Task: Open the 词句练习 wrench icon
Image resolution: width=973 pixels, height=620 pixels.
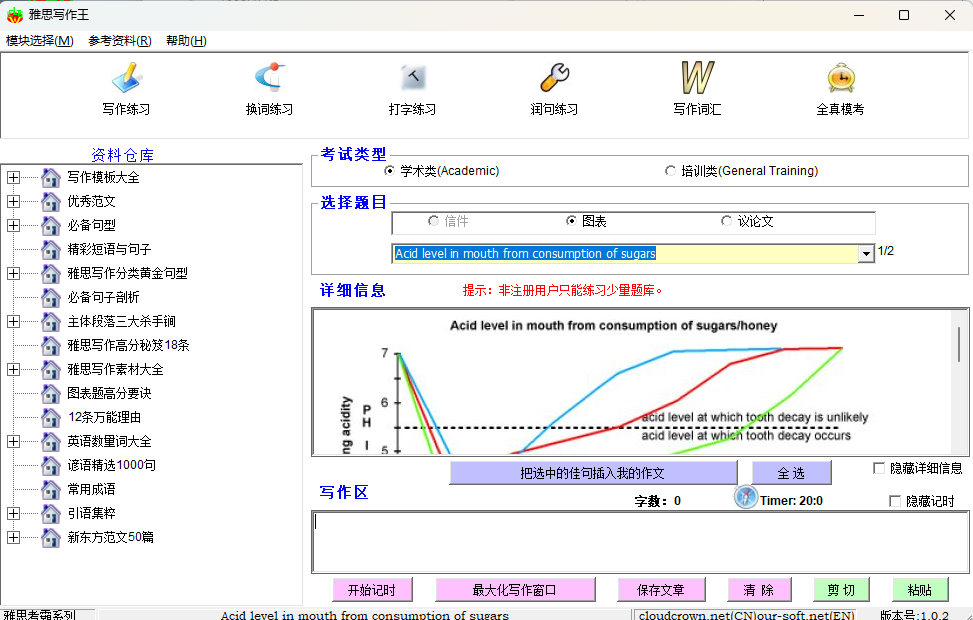Action: tap(554, 79)
